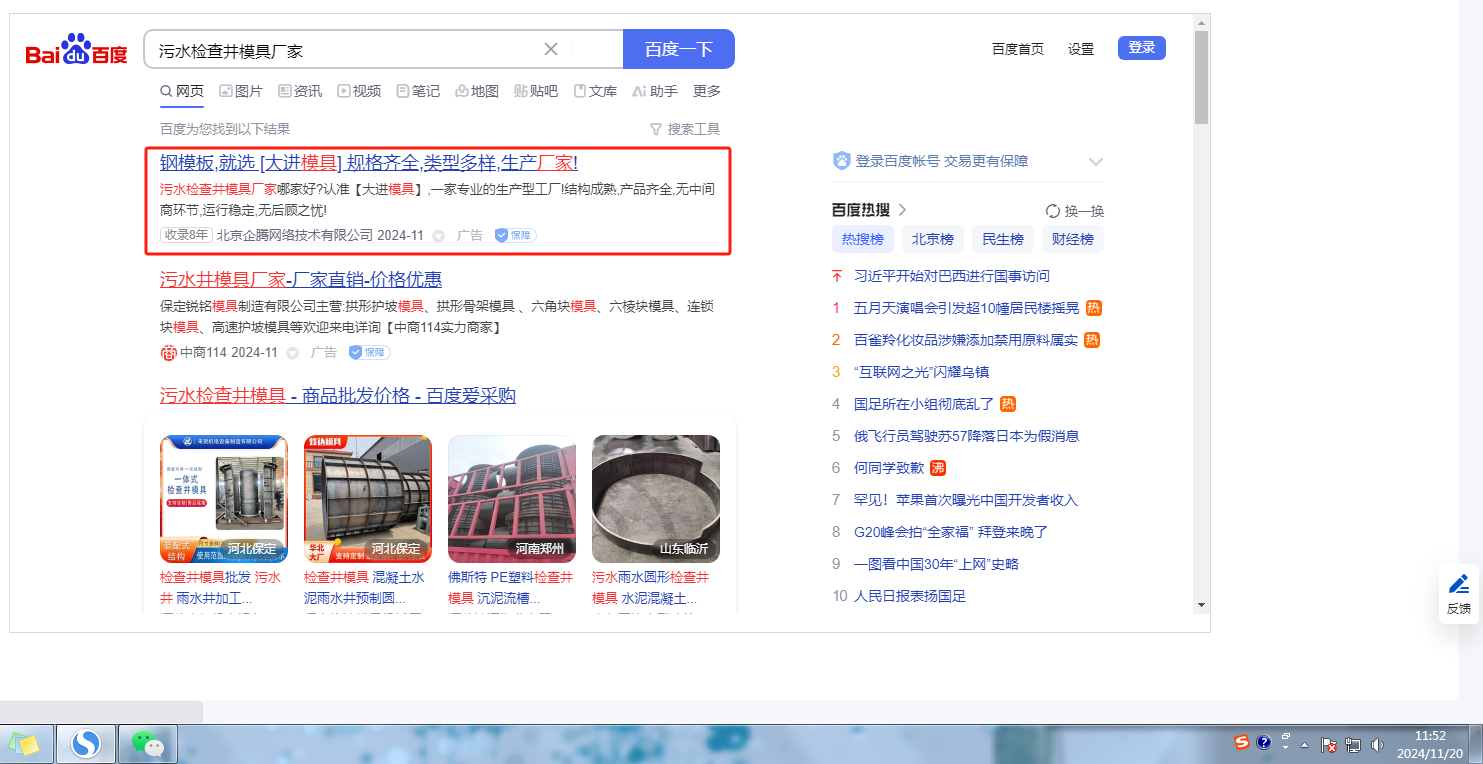
Task: Open the 贴吧 tab
Action: [536, 91]
